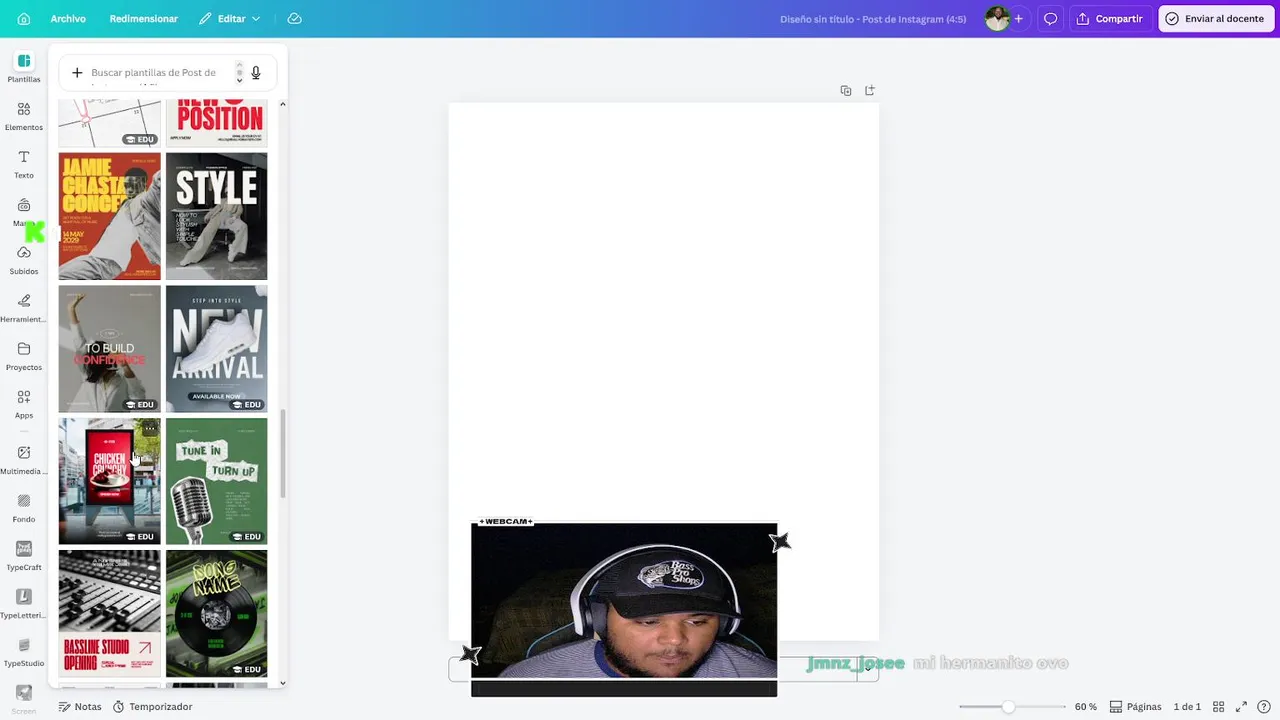Add a new page with the icon
The height and width of the screenshot is (720, 1280).
[870, 90]
